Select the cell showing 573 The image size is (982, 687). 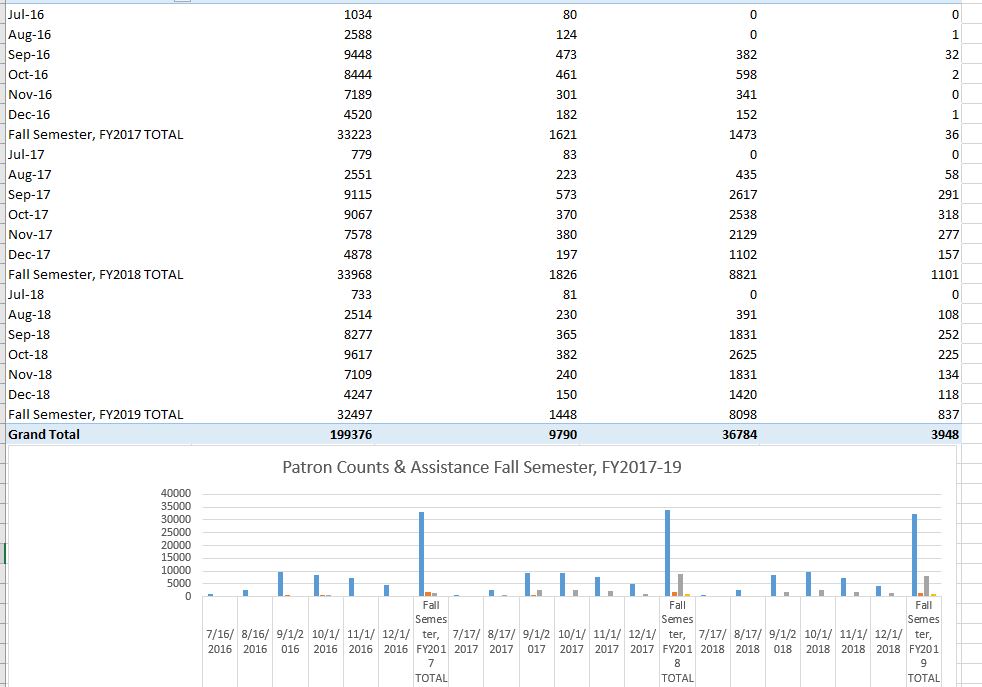[x=566, y=195]
